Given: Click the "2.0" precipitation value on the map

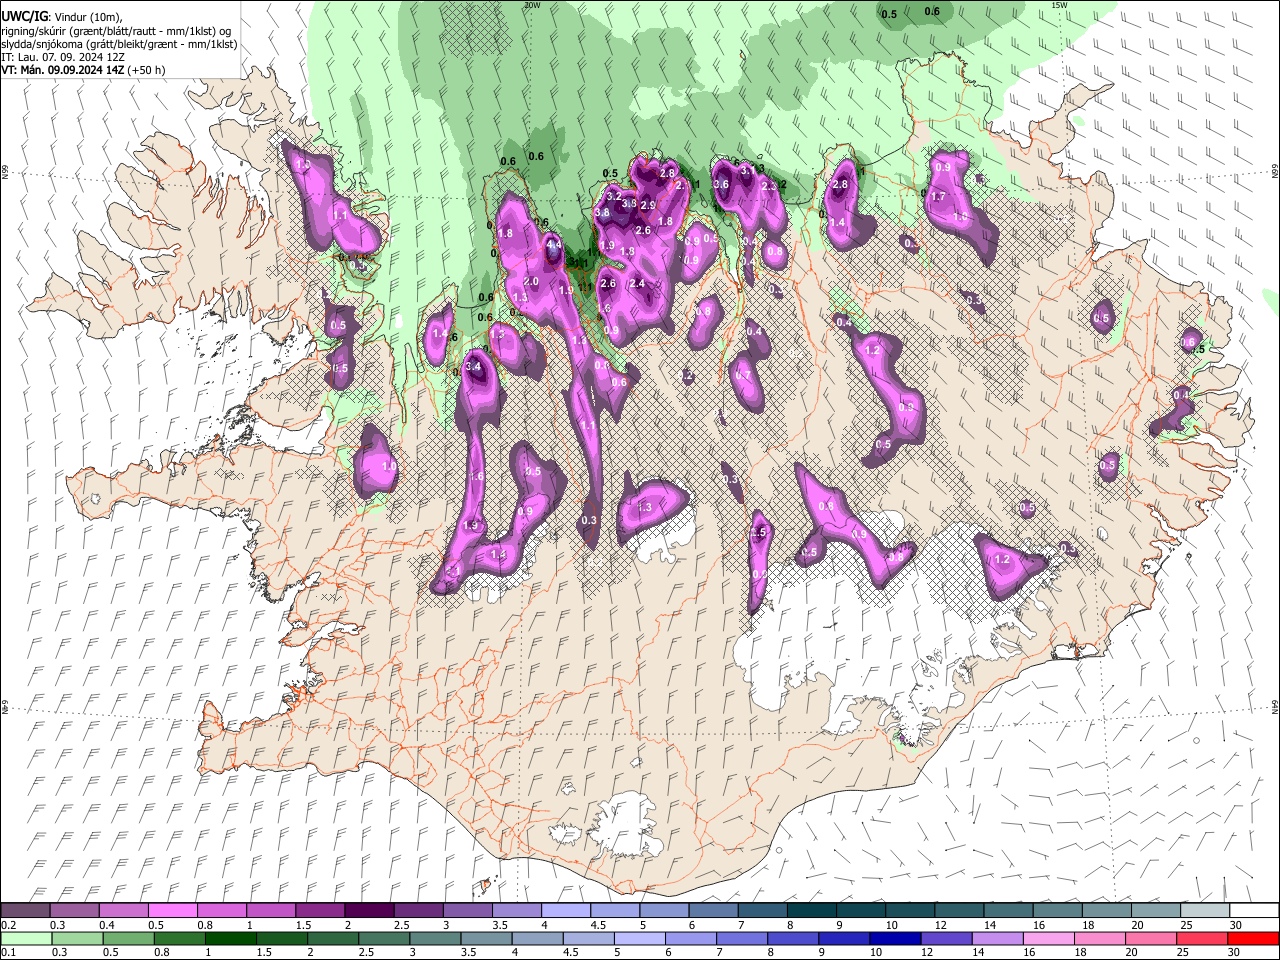Looking at the screenshot, I should tap(531, 282).
